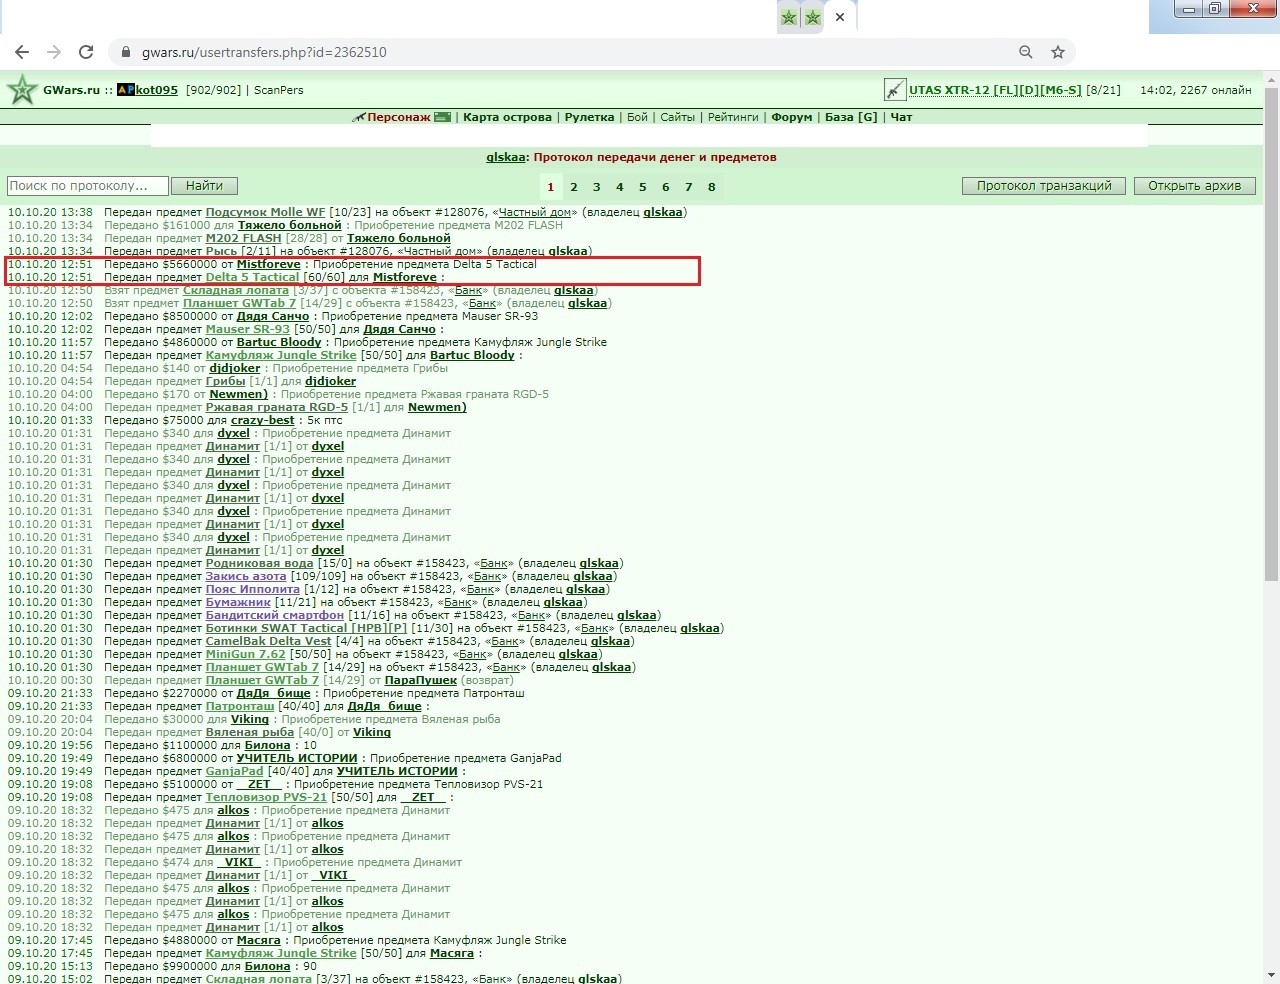Open the Бумажник item link

click(238, 602)
